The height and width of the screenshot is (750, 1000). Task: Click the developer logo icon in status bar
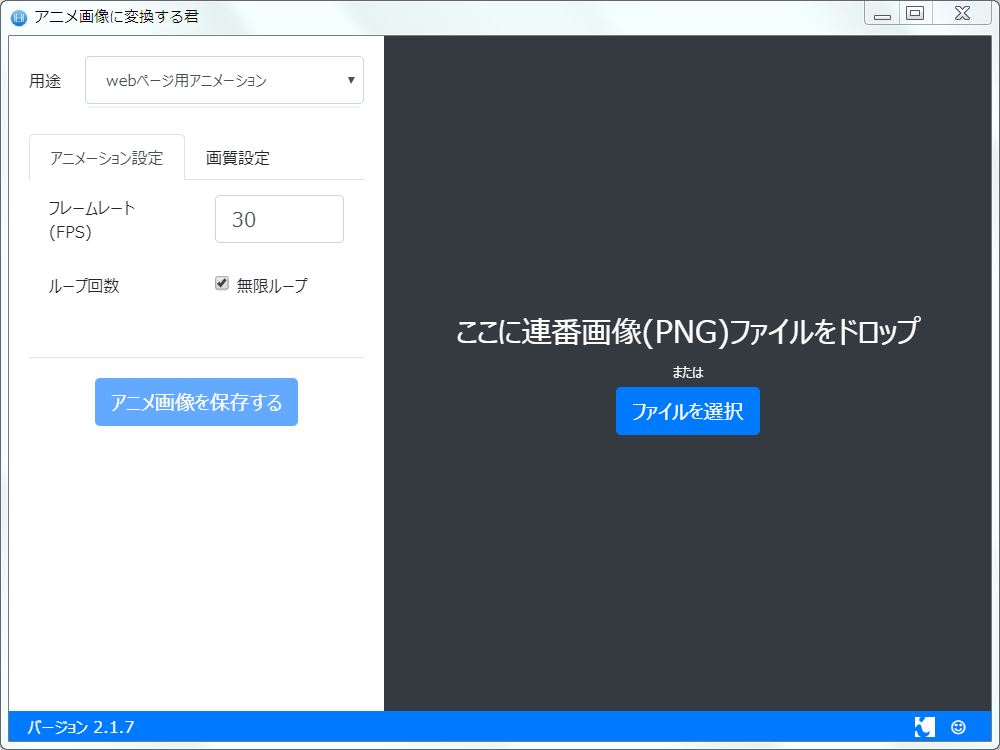pos(924,727)
